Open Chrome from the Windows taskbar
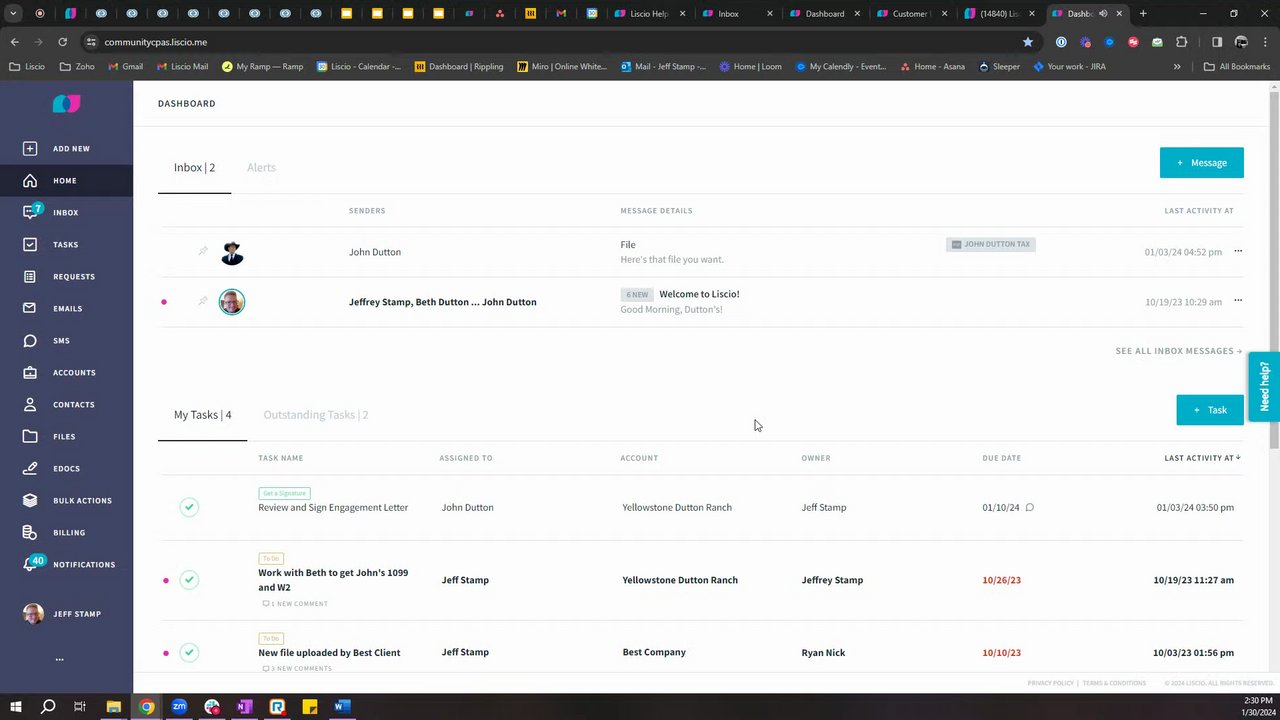This screenshot has height=720, width=1280. pyautogui.click(x=147, y=707)
